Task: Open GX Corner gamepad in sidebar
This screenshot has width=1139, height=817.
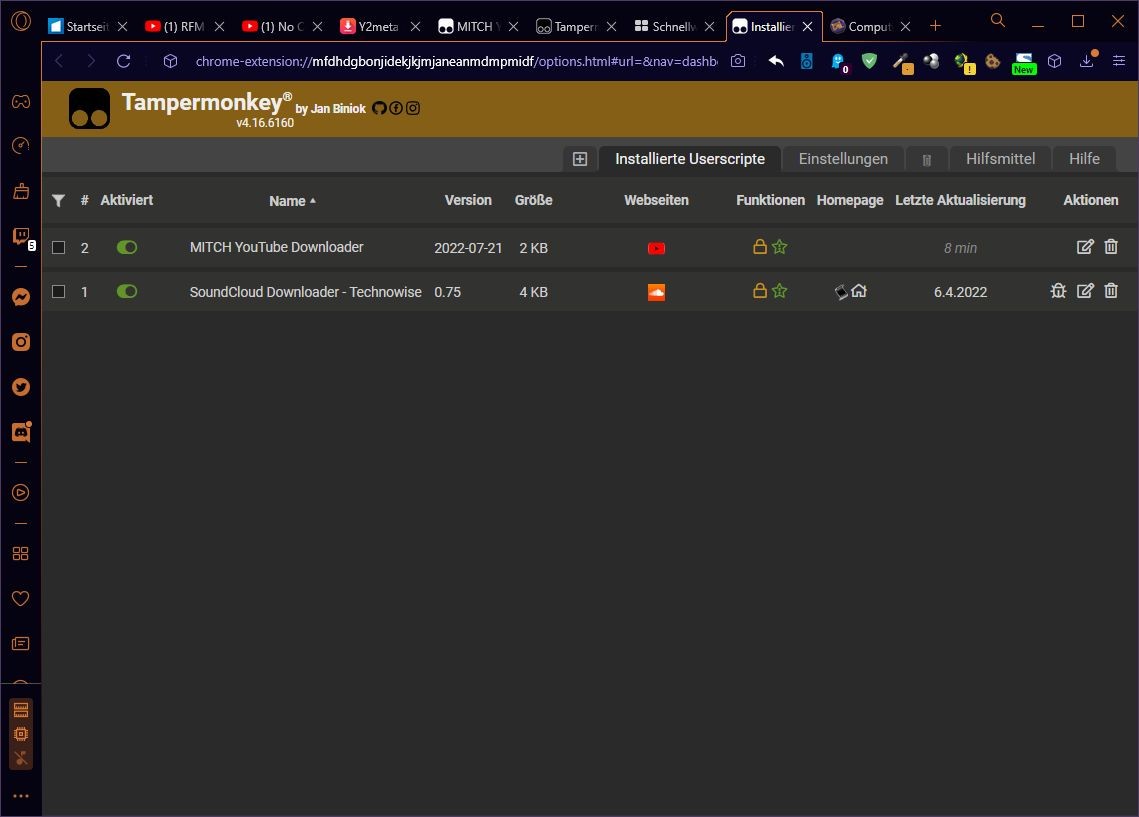Action: [21, 101]
